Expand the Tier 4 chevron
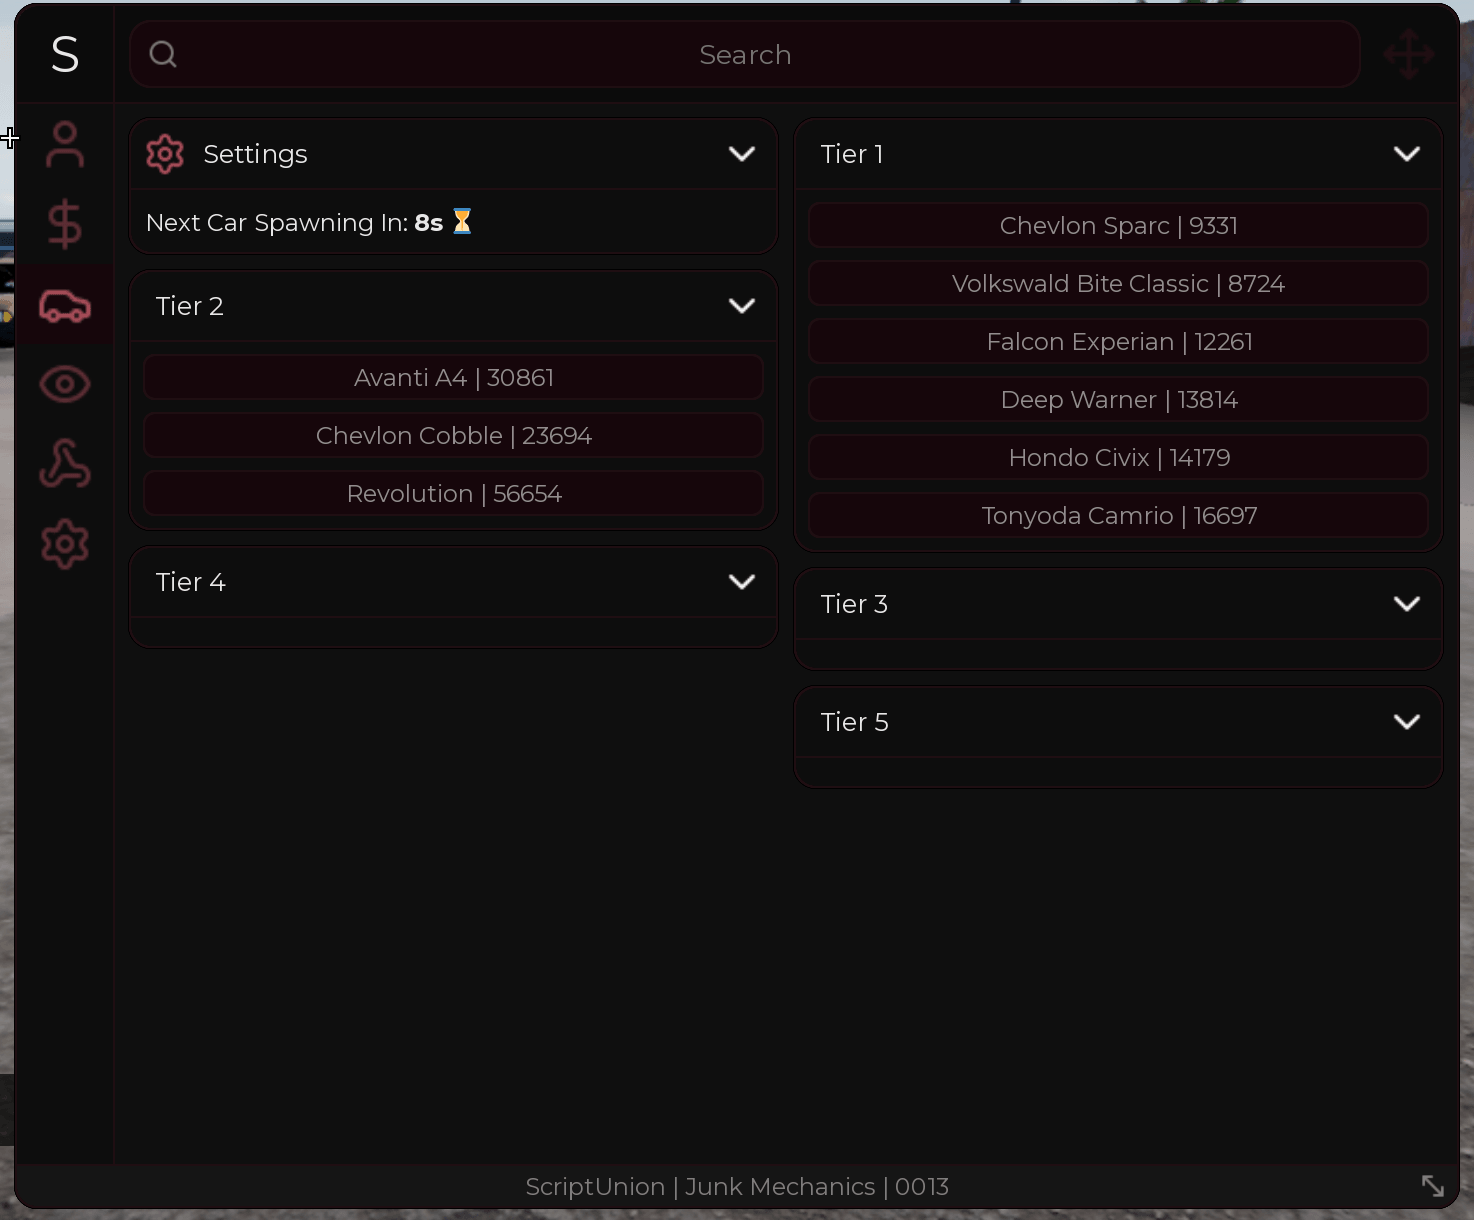 coord(742,582)
